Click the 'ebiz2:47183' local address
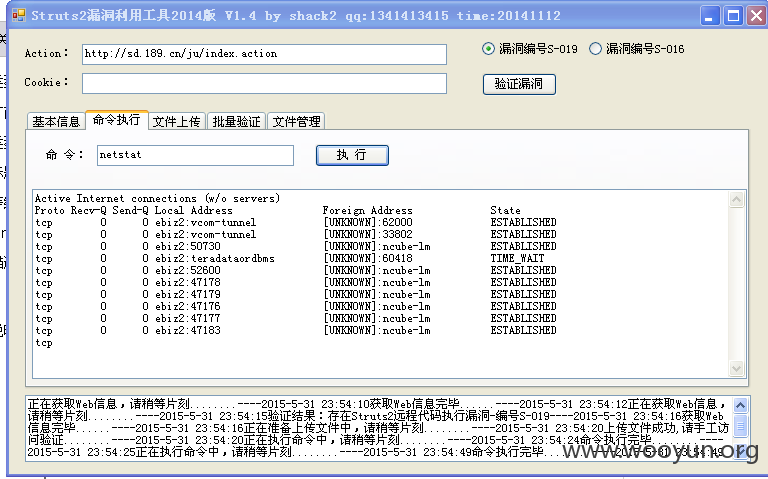This screenshot has height=479, width=768. (x=188, y=331)
